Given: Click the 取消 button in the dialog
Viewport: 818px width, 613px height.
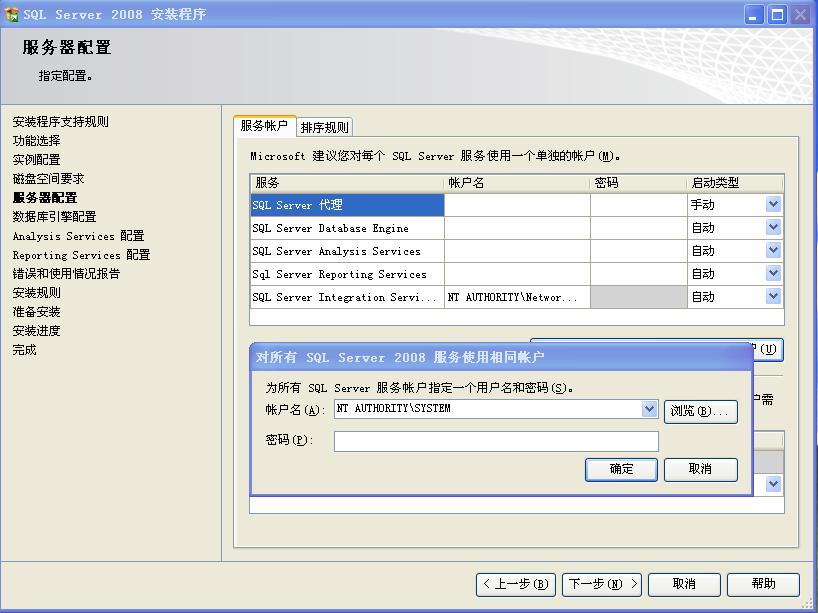Looking at the screenshot, I should point(699,469).
